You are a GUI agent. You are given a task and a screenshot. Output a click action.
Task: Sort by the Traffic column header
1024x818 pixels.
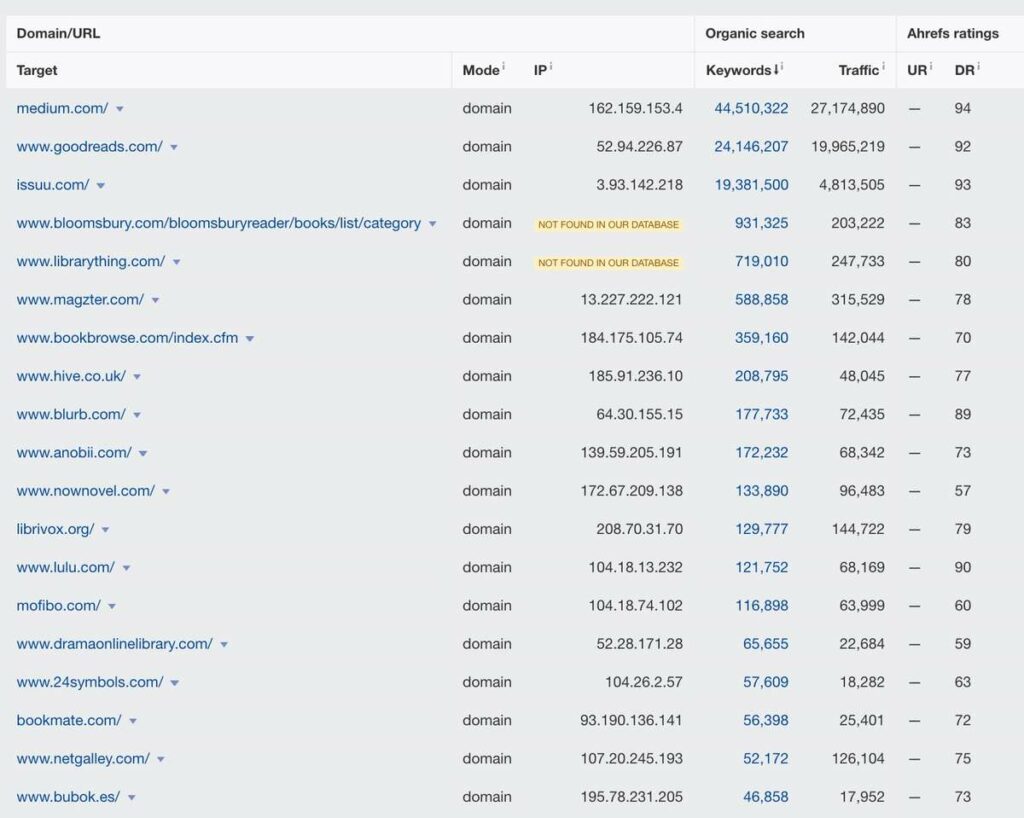(x=858, y=71)
